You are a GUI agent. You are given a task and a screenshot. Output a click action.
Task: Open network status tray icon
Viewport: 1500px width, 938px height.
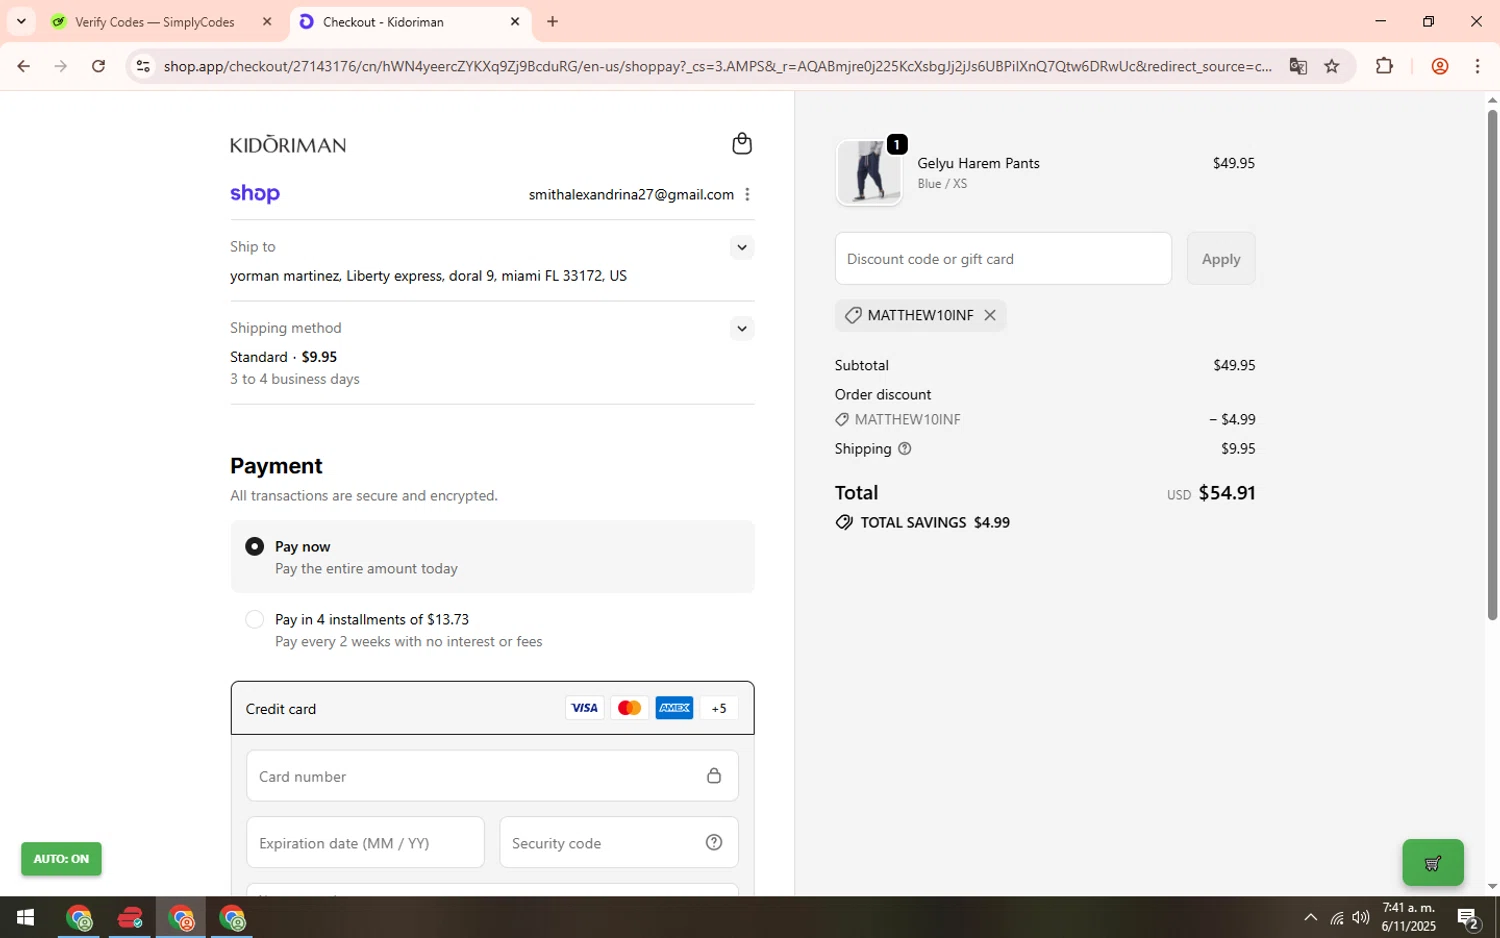pyautogui.click(x=1336, y=917)
